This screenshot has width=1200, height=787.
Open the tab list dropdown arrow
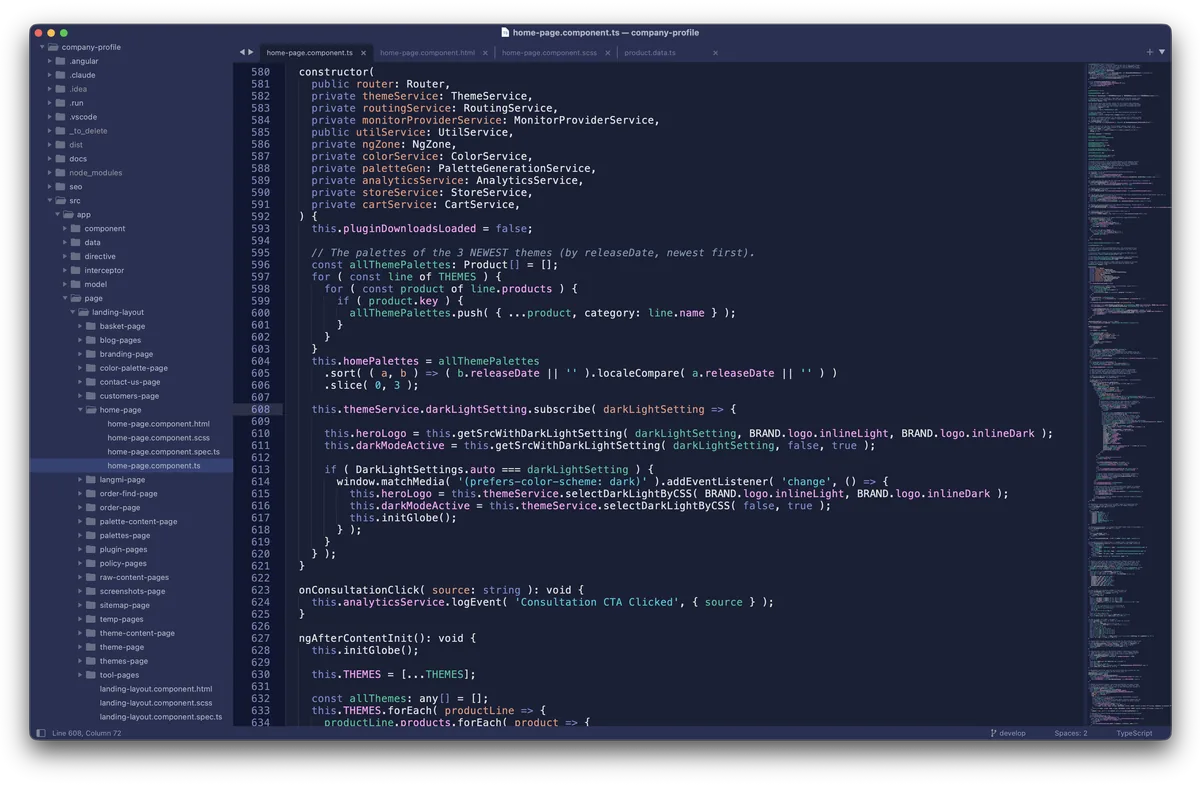pyautogui.click(x=1162, y=52)
